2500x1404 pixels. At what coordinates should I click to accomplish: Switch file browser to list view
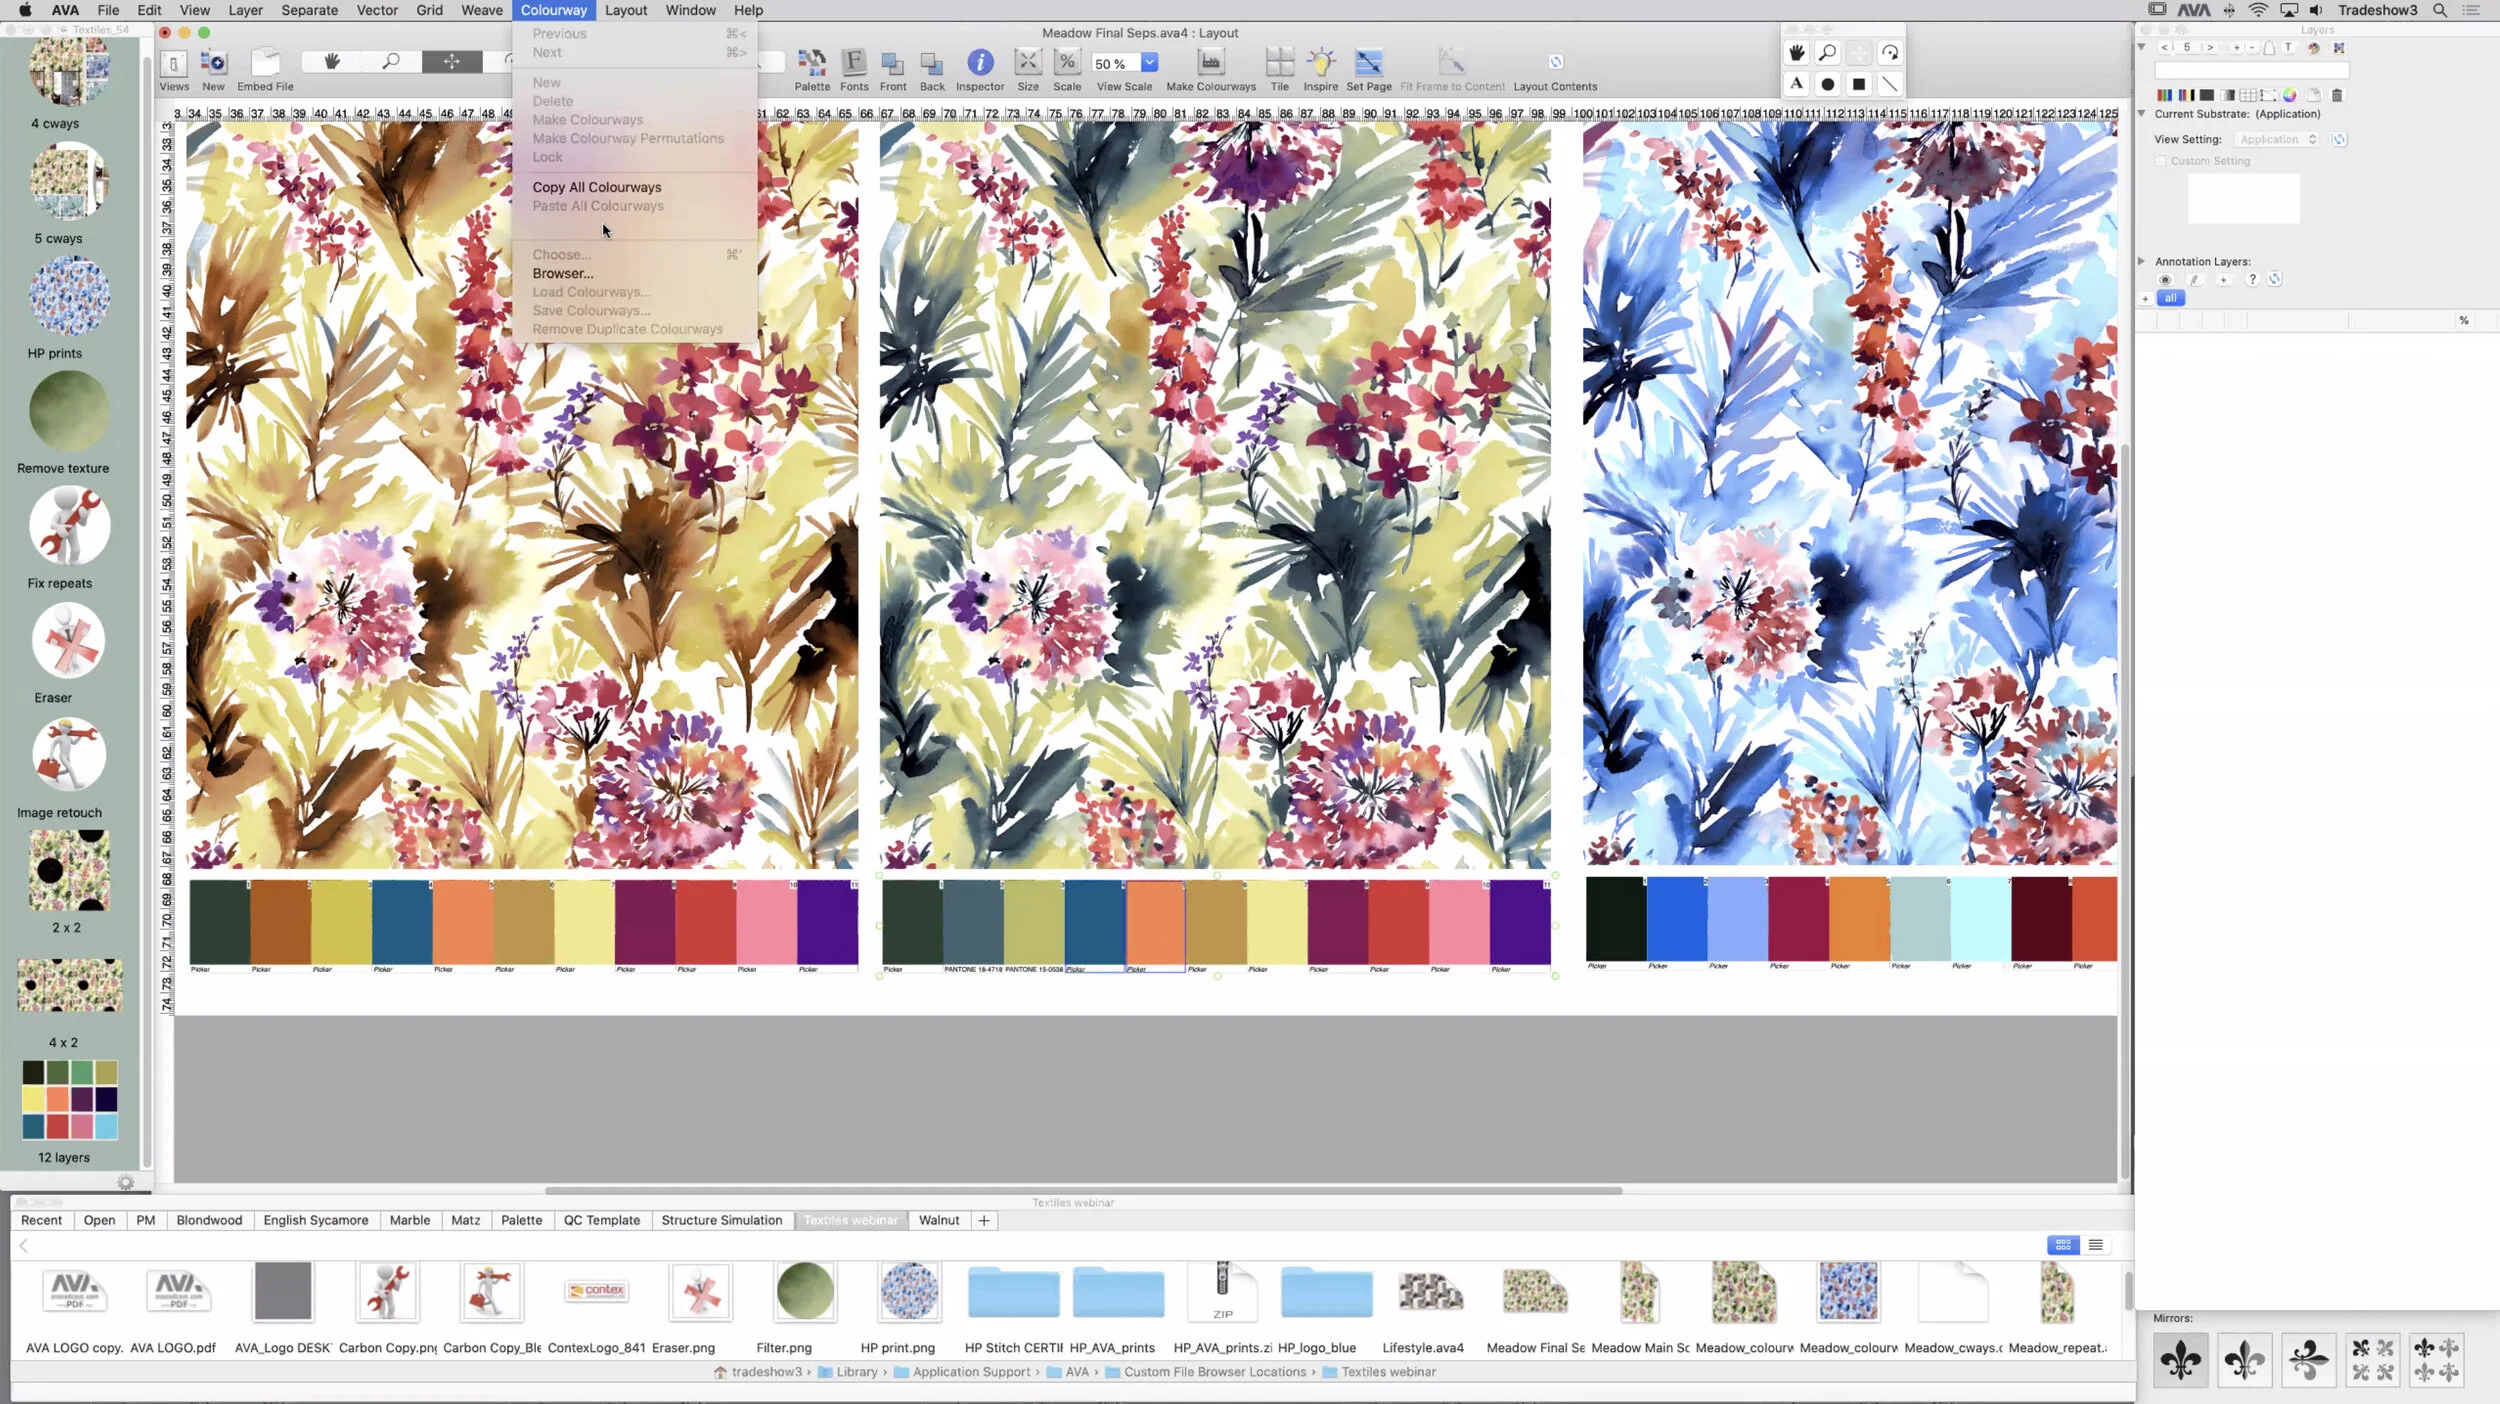2096,1245
